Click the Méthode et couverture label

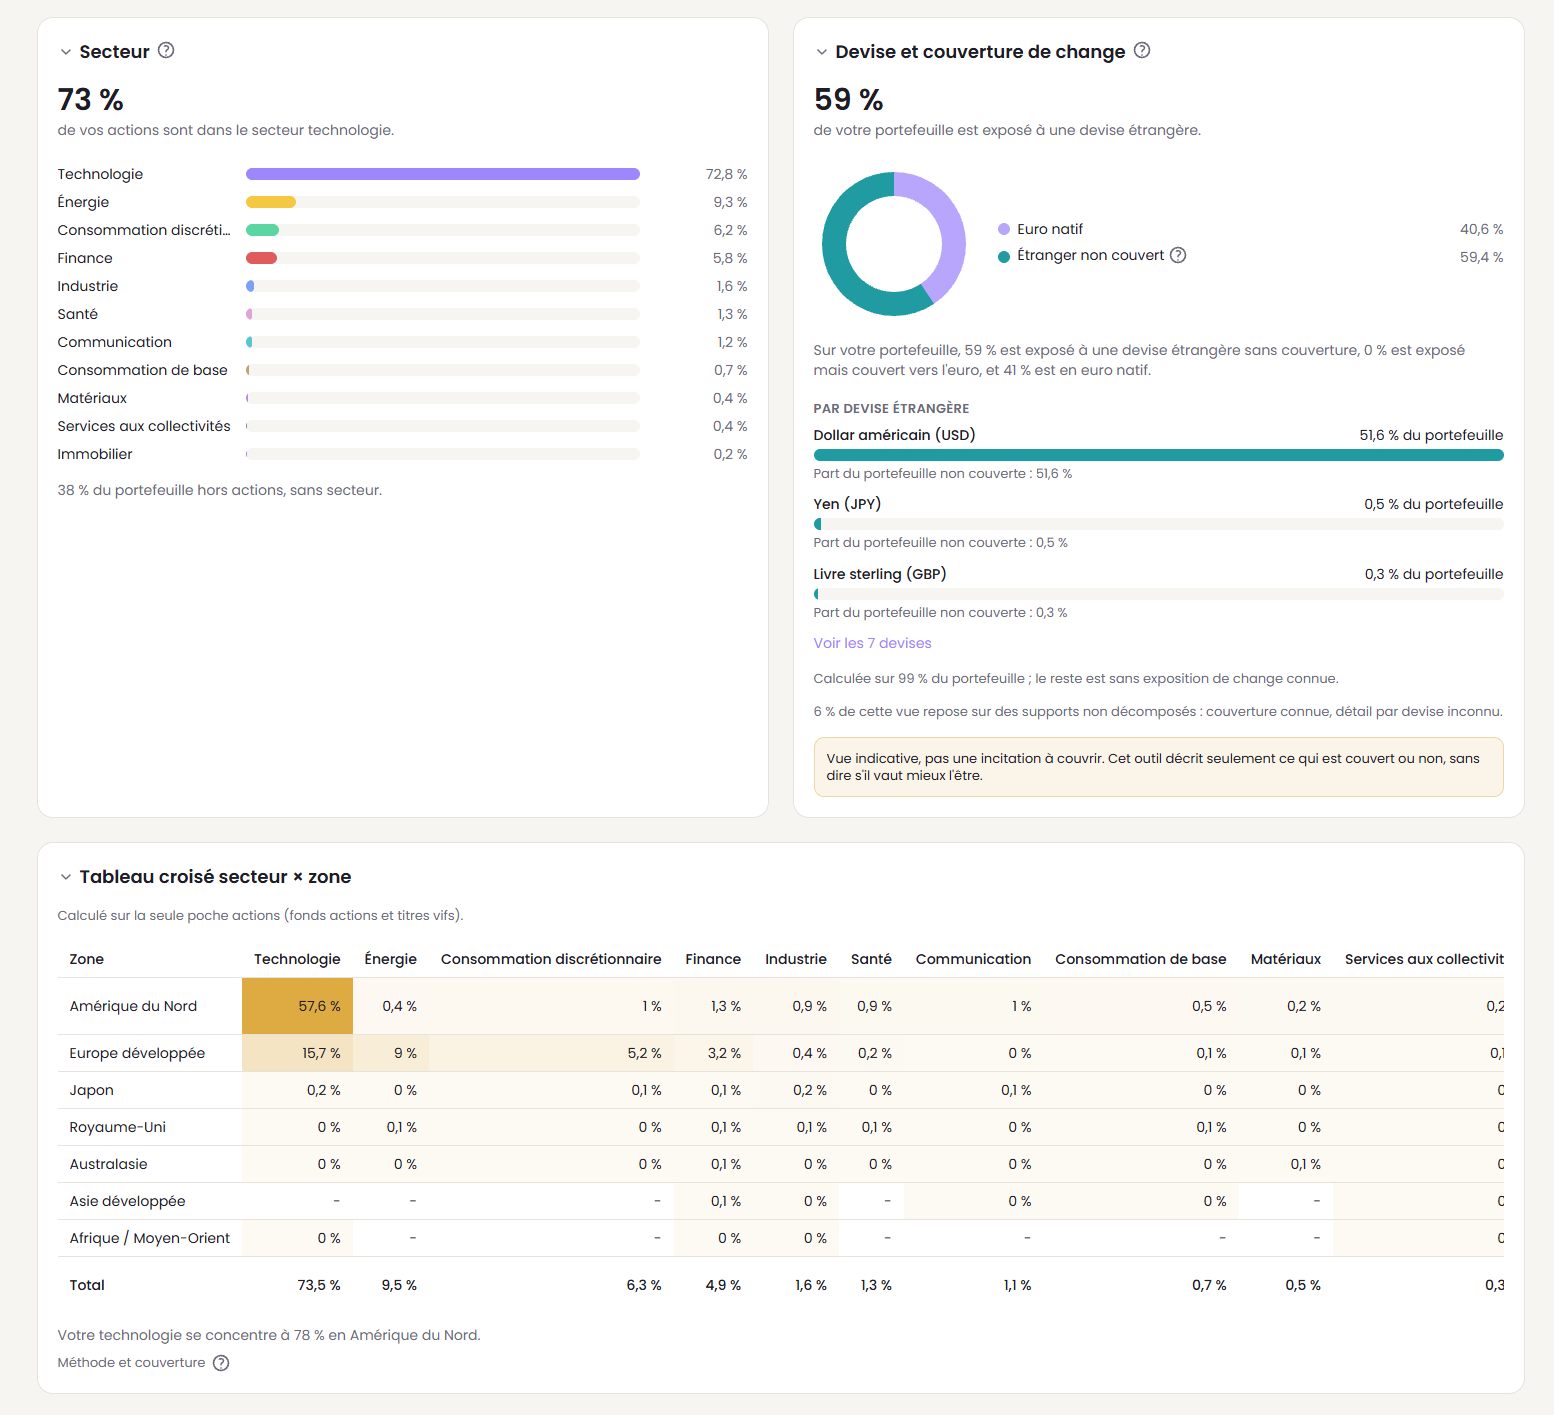[x=131, y=1363]
